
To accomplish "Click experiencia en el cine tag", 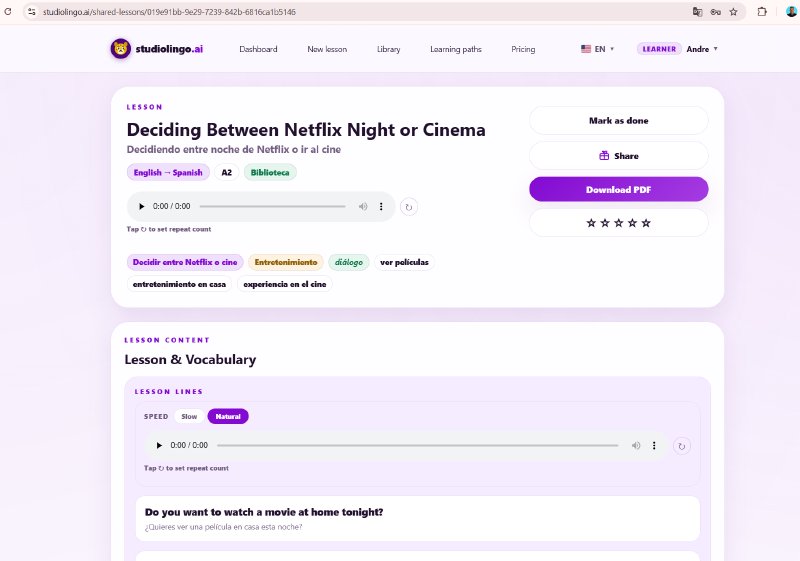I will click(285, 284).
